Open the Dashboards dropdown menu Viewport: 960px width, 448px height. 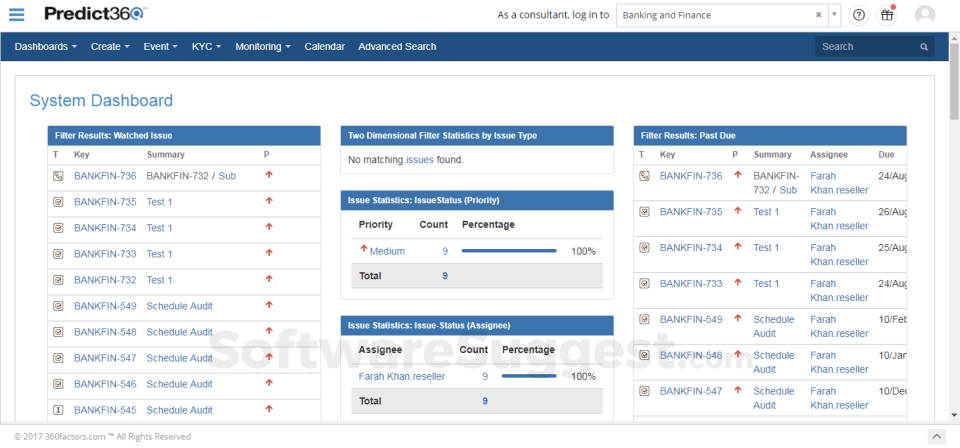(46, 47)
